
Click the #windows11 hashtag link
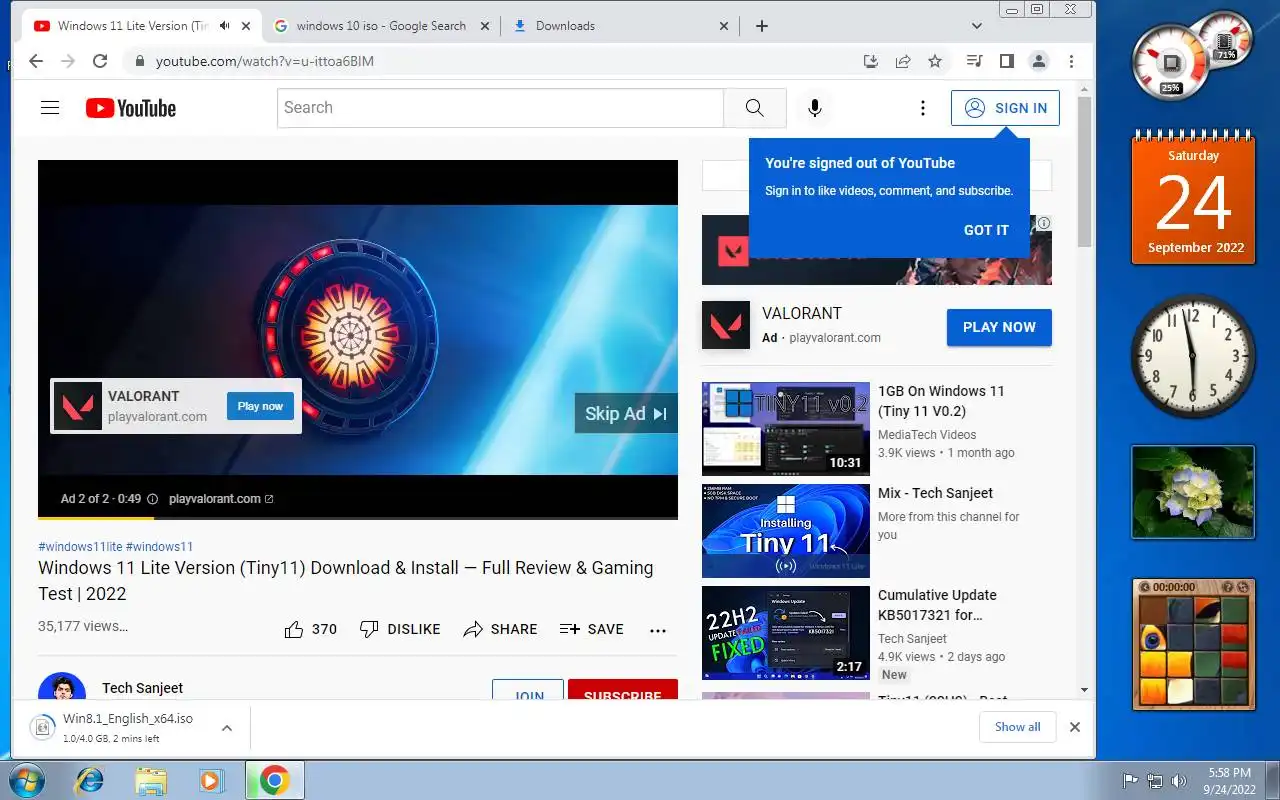pos(159,546)
